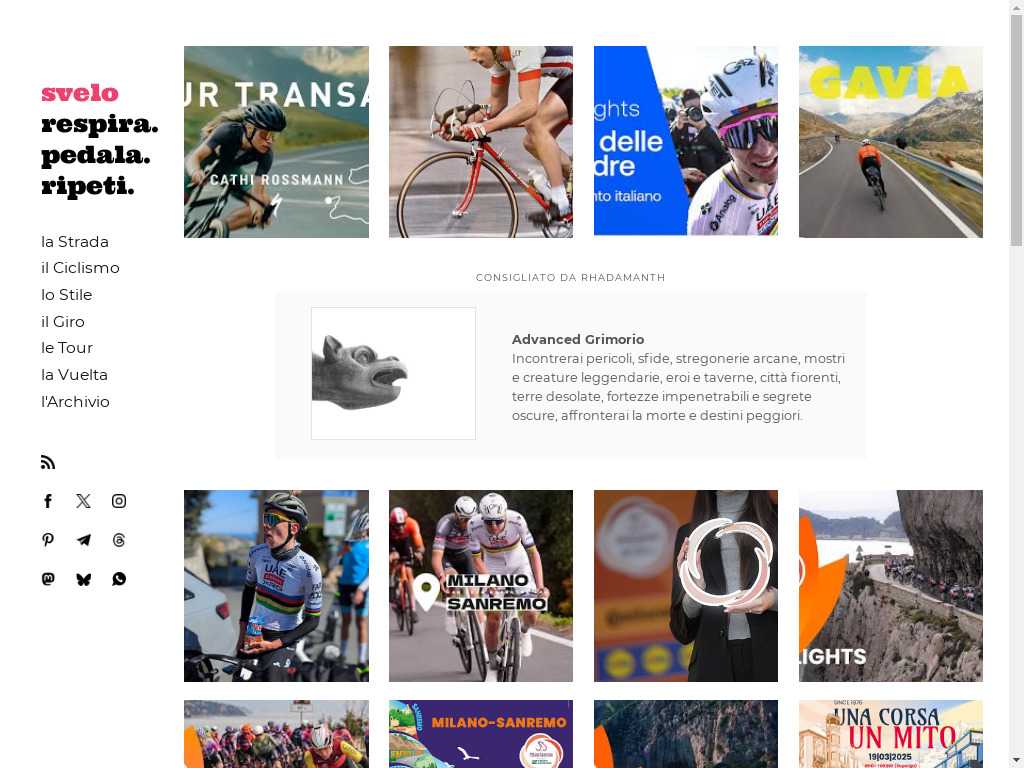Screen dimensions: 1024x768
Task: Click the WhatsApp icon
Action: pos(119,579)
